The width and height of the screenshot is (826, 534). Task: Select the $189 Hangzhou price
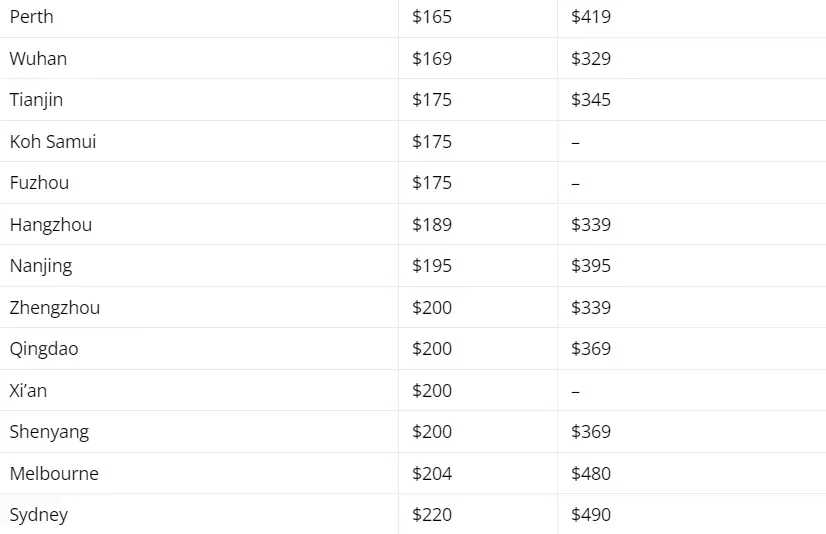point(432,225)
